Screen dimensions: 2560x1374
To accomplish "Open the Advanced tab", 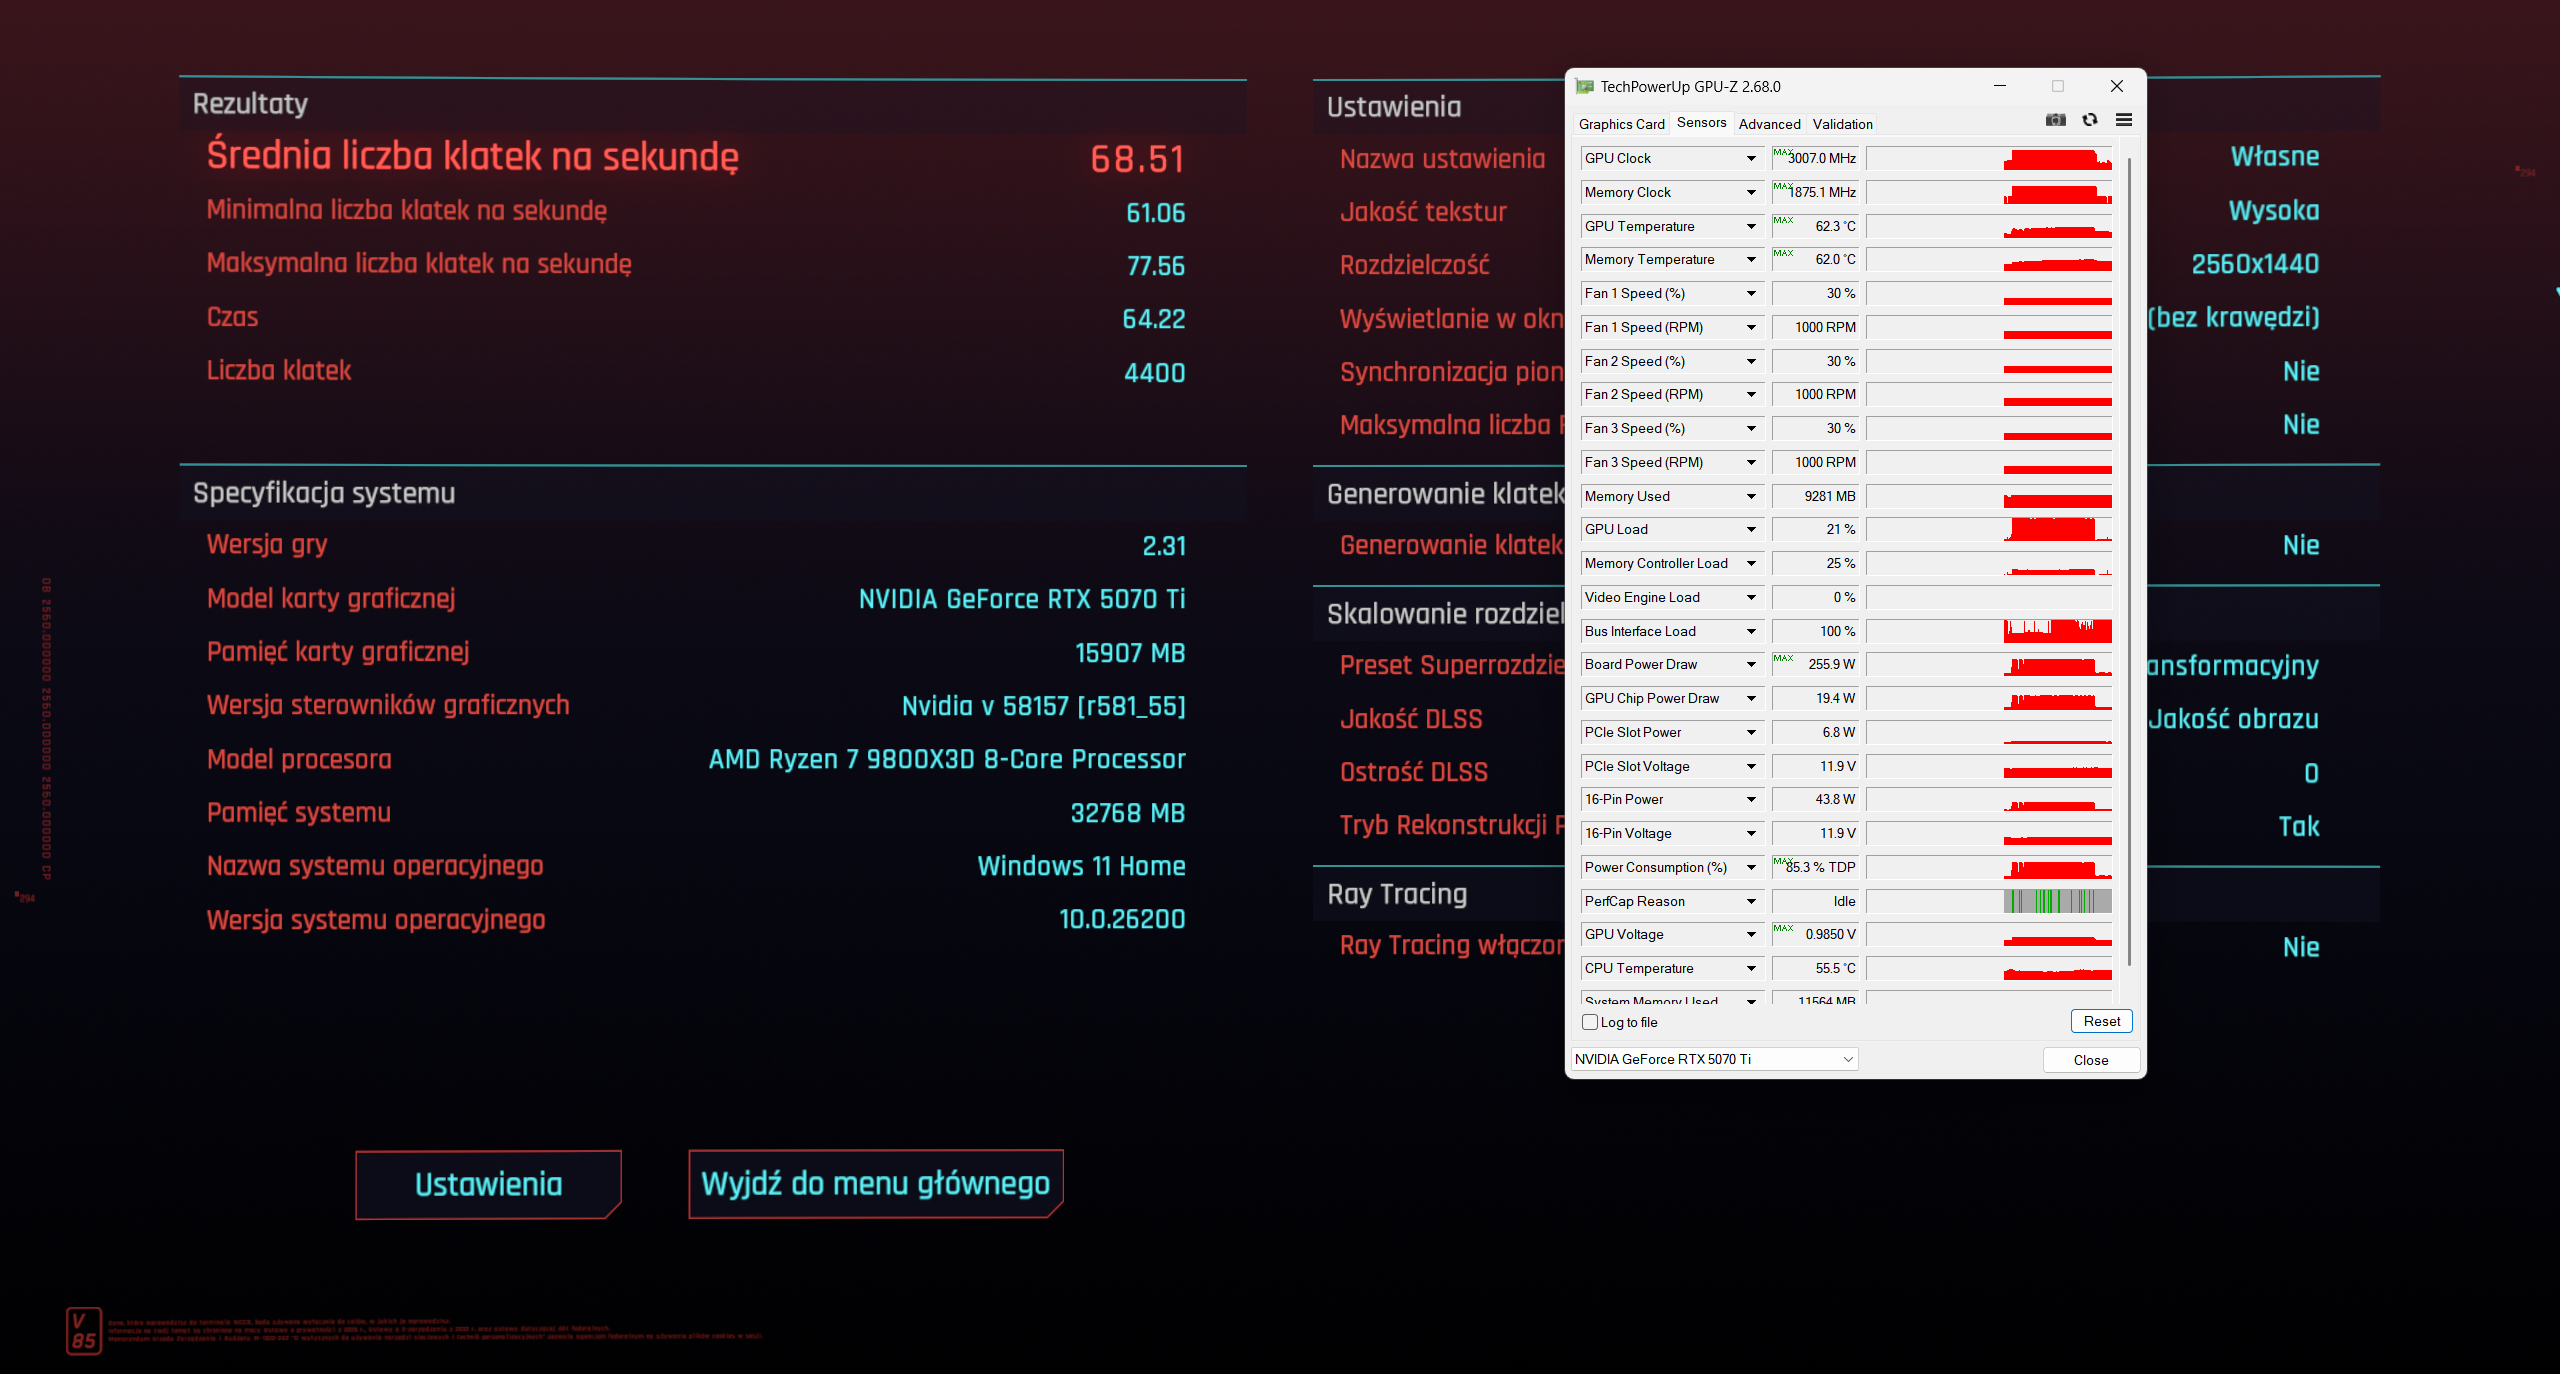I will (x=1769, y=124).
